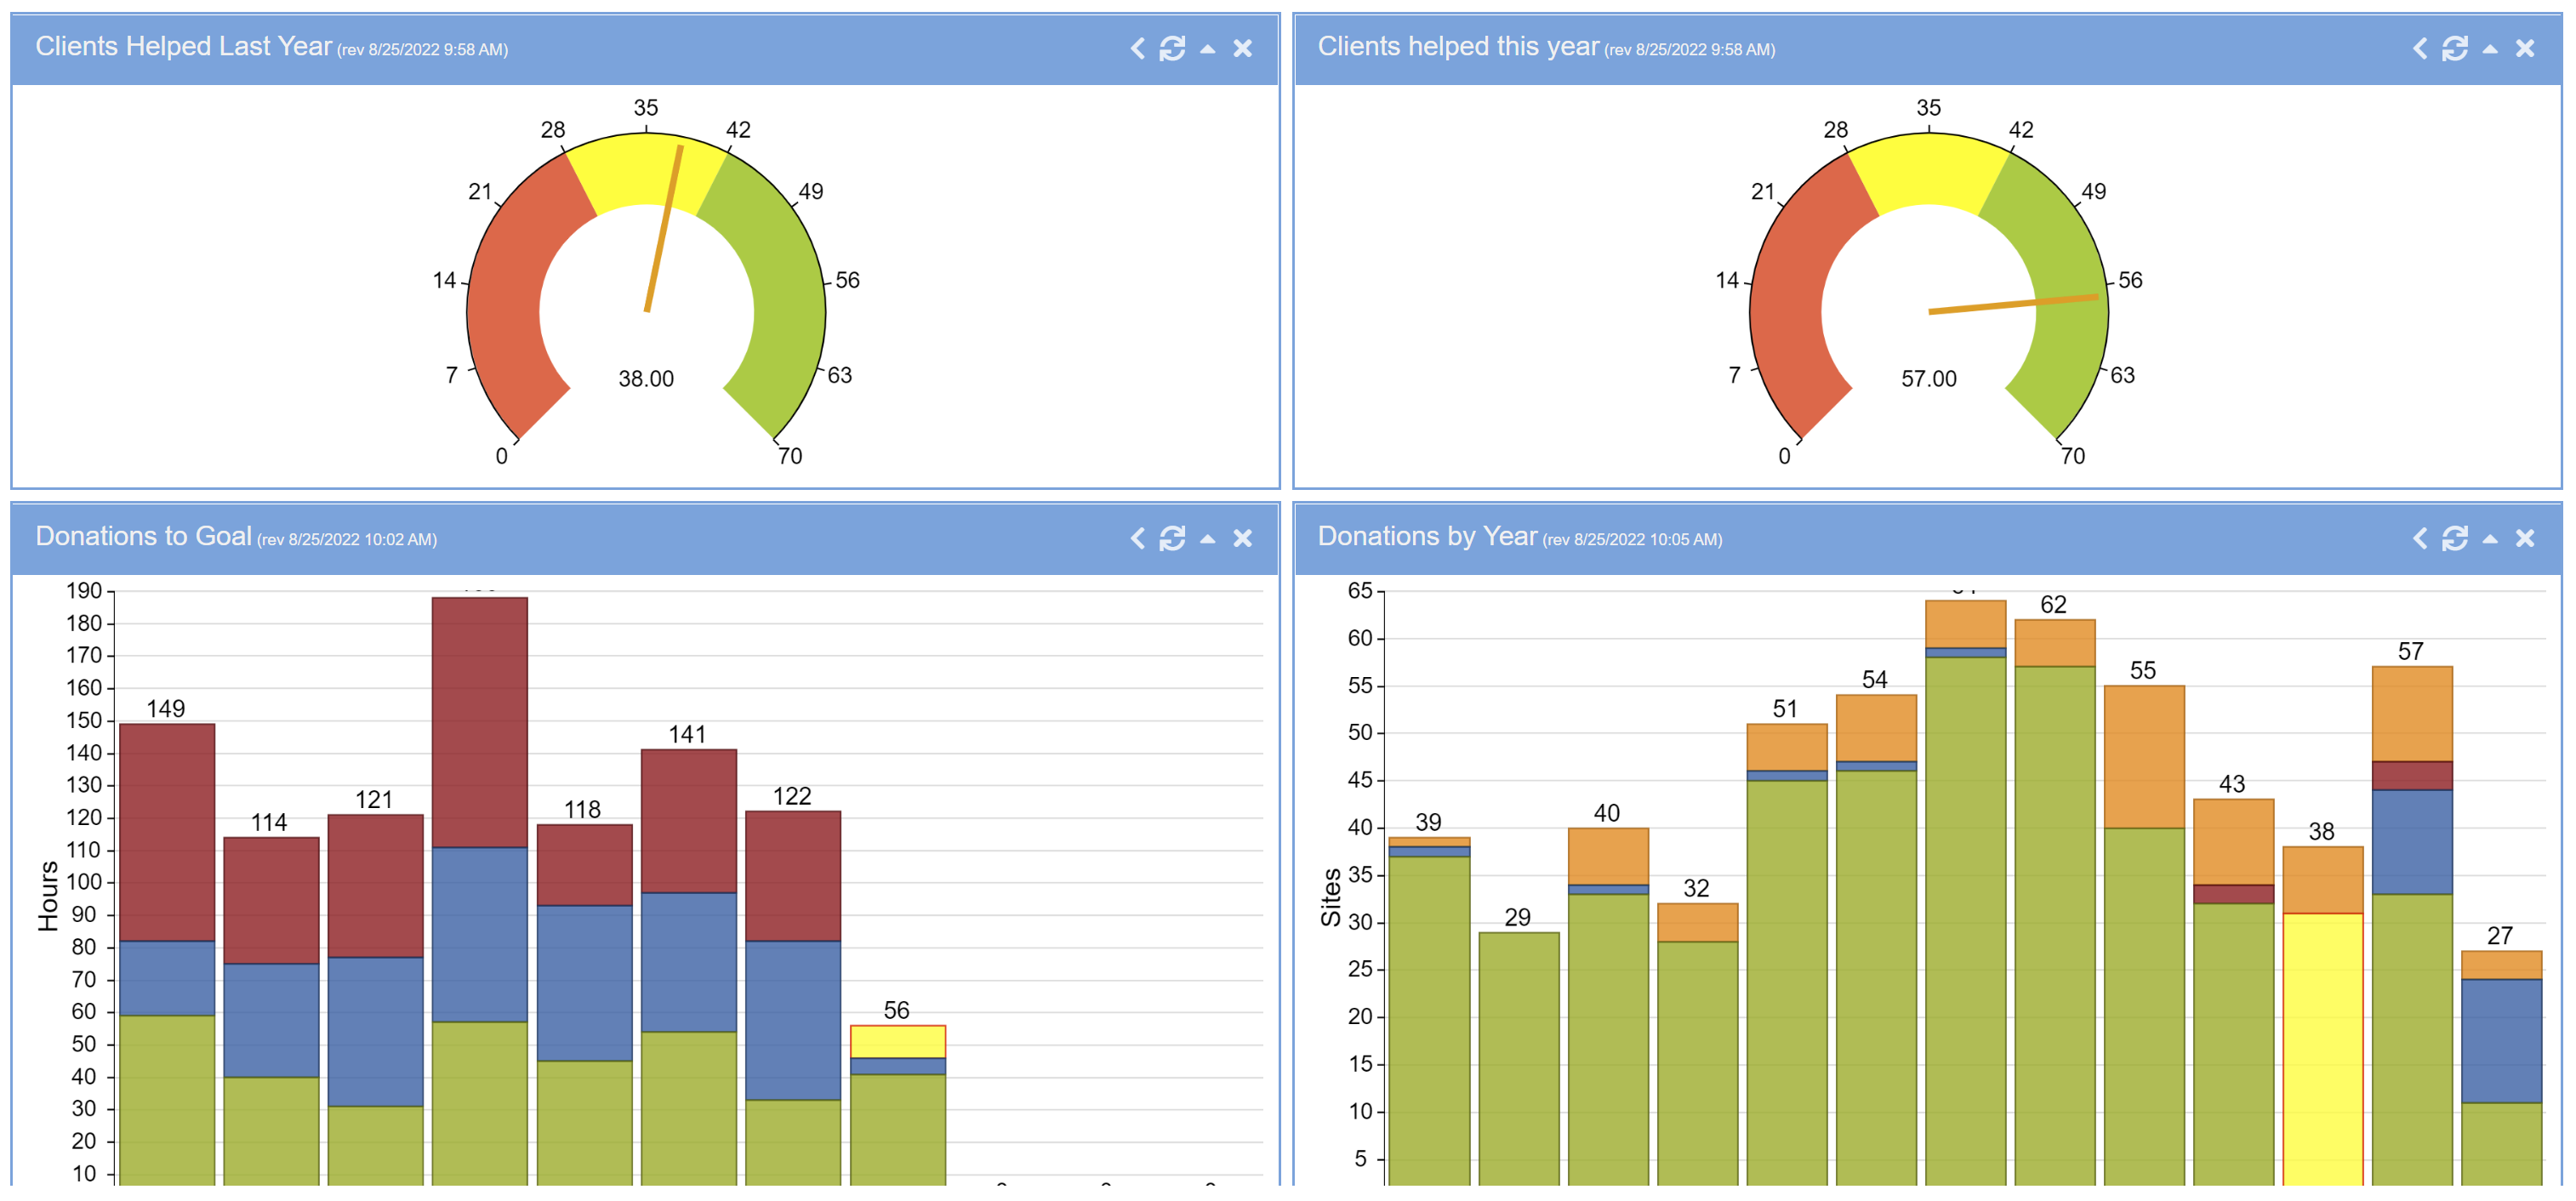Click back chevron in Clients Helped Last Year panel
This screenshot has height=1201, width=2576.
1137,48
